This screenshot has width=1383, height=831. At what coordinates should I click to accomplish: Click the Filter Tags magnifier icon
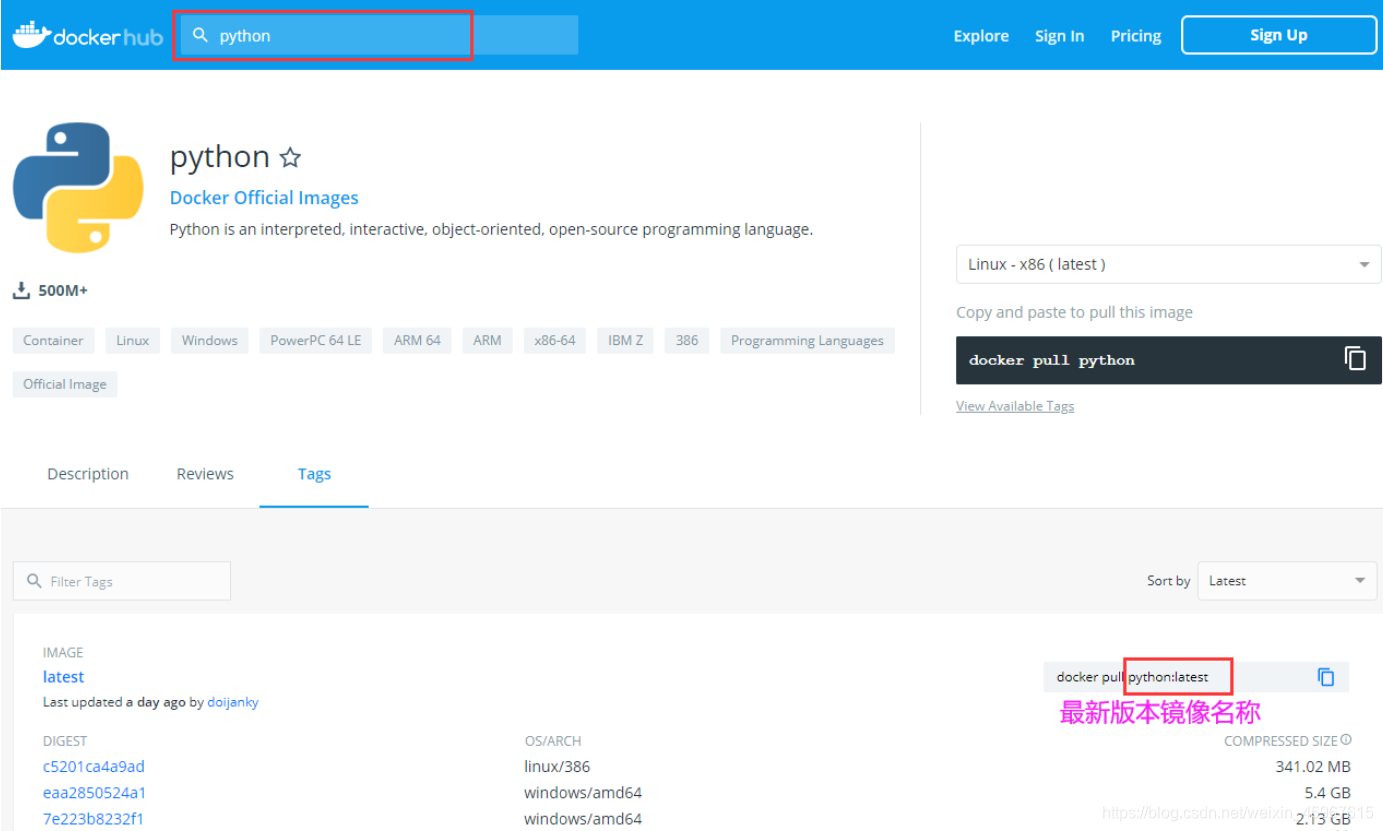tap(34, 581)
